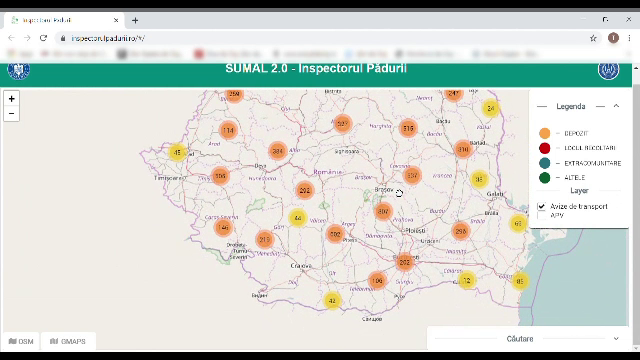Open the orange 219 cluster marker
640x360 pixels.
click(264, 240)
